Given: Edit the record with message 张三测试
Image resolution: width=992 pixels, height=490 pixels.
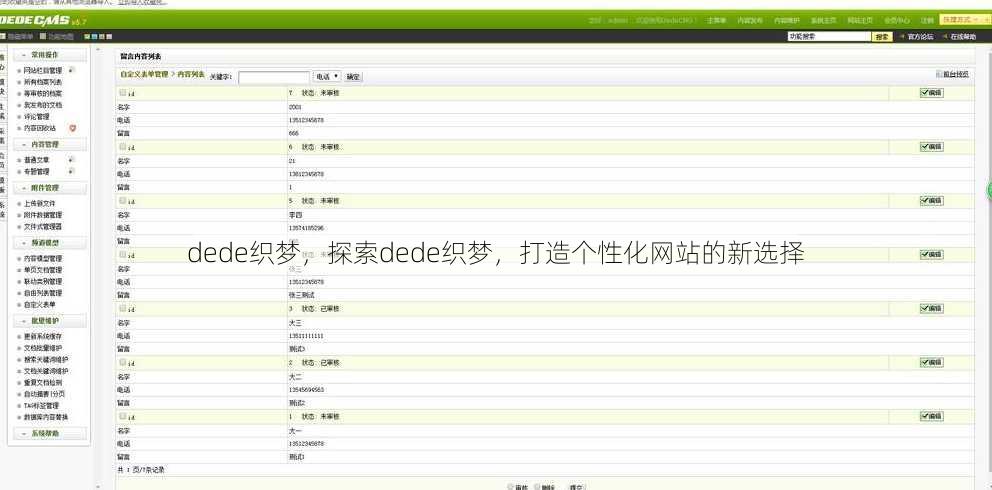Looking at the screenshot, I should tap(931, 254).
